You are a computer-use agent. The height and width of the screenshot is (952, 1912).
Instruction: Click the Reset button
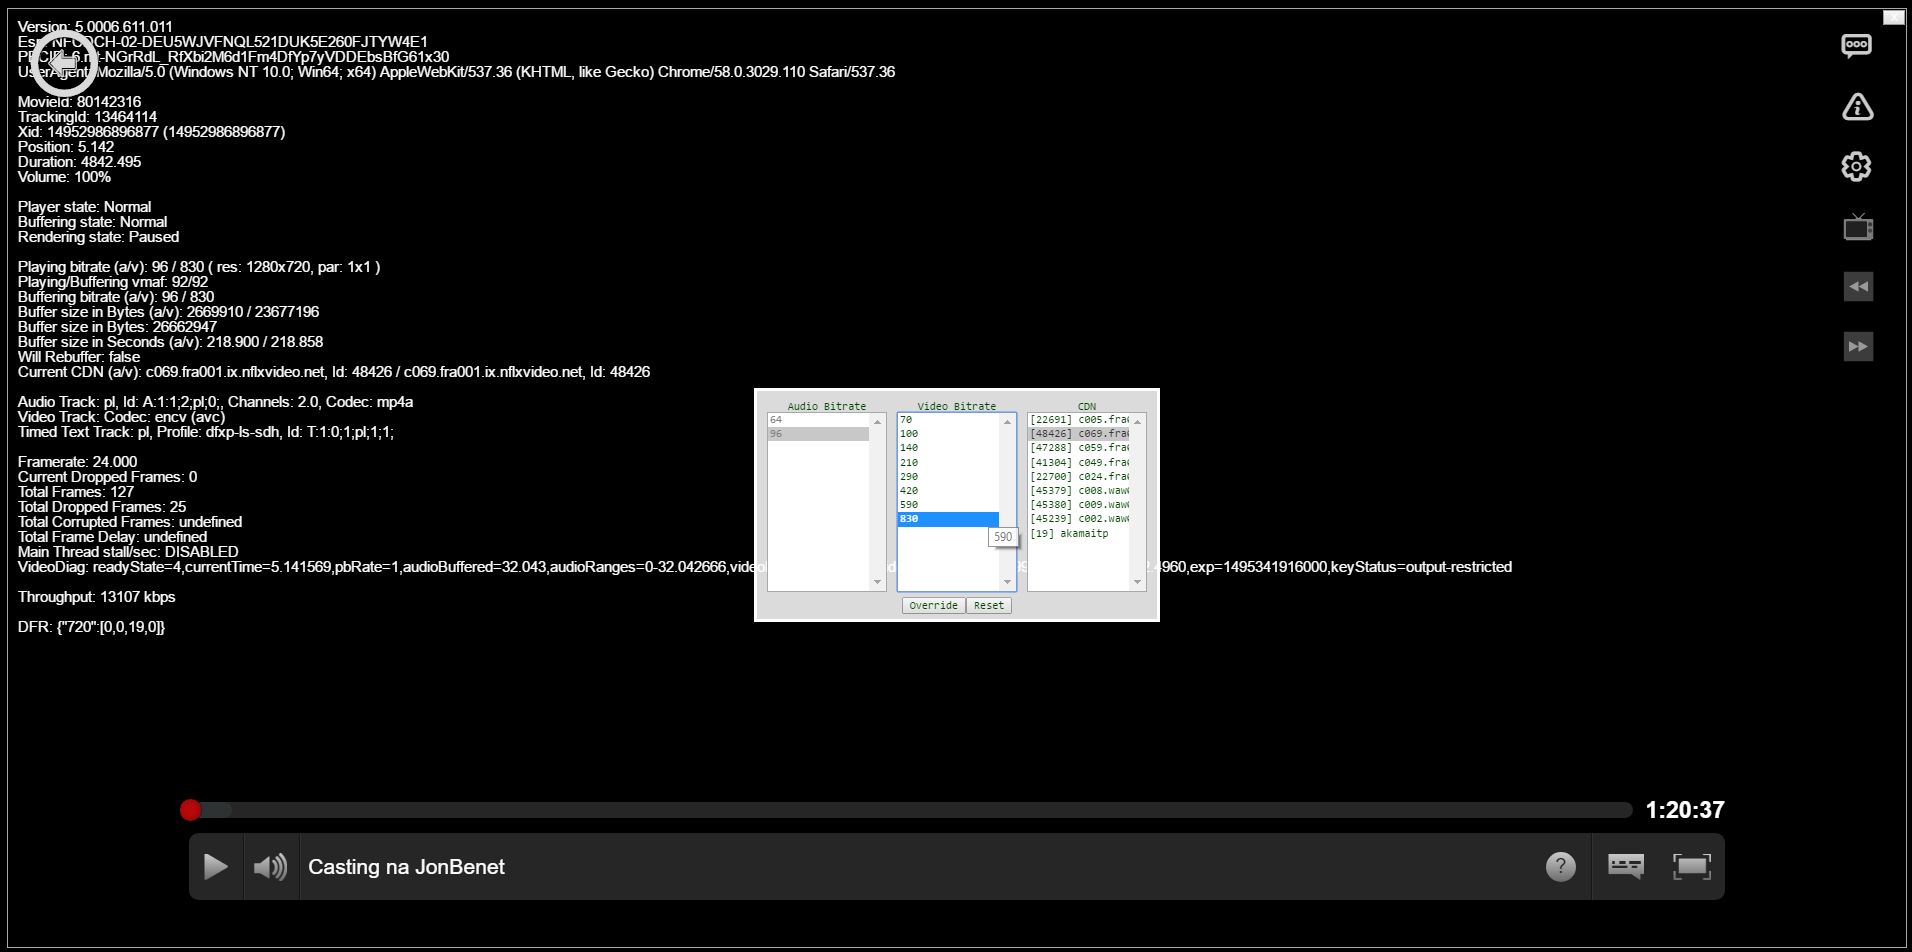tap(989, 605)
